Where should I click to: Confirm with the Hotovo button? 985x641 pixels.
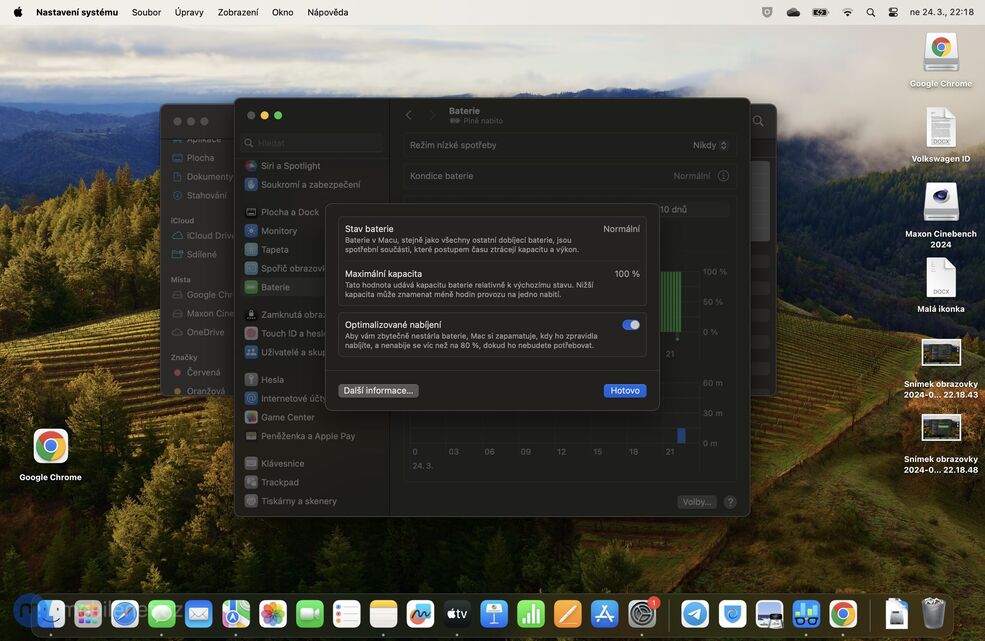(x=624, y=390)
